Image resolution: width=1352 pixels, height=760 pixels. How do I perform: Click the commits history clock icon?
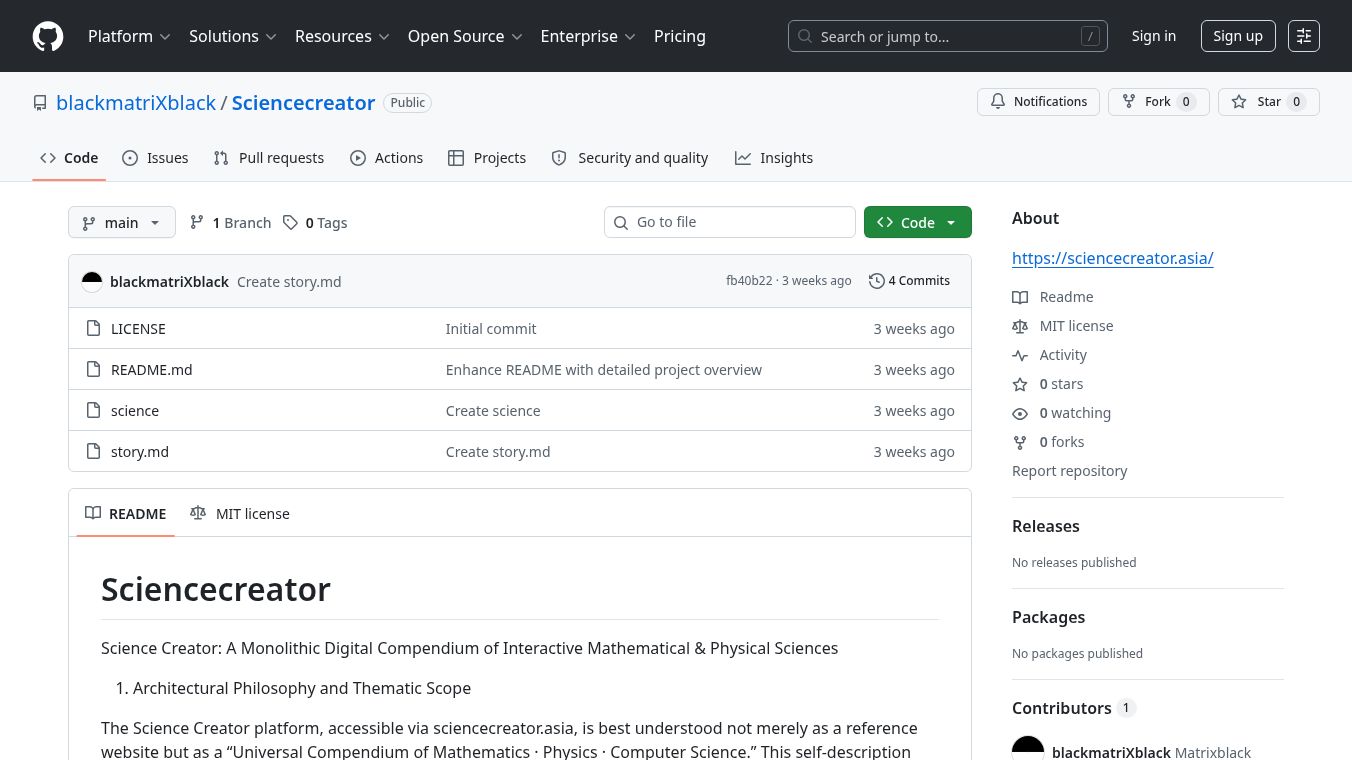tap(877, 281)
